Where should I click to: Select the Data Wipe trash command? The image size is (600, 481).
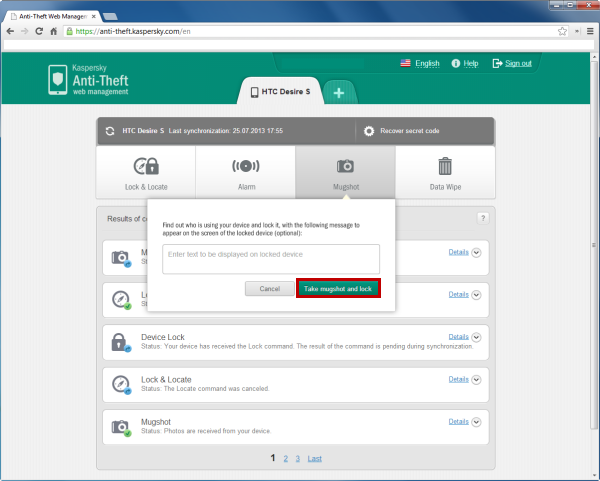pos(445,172)
